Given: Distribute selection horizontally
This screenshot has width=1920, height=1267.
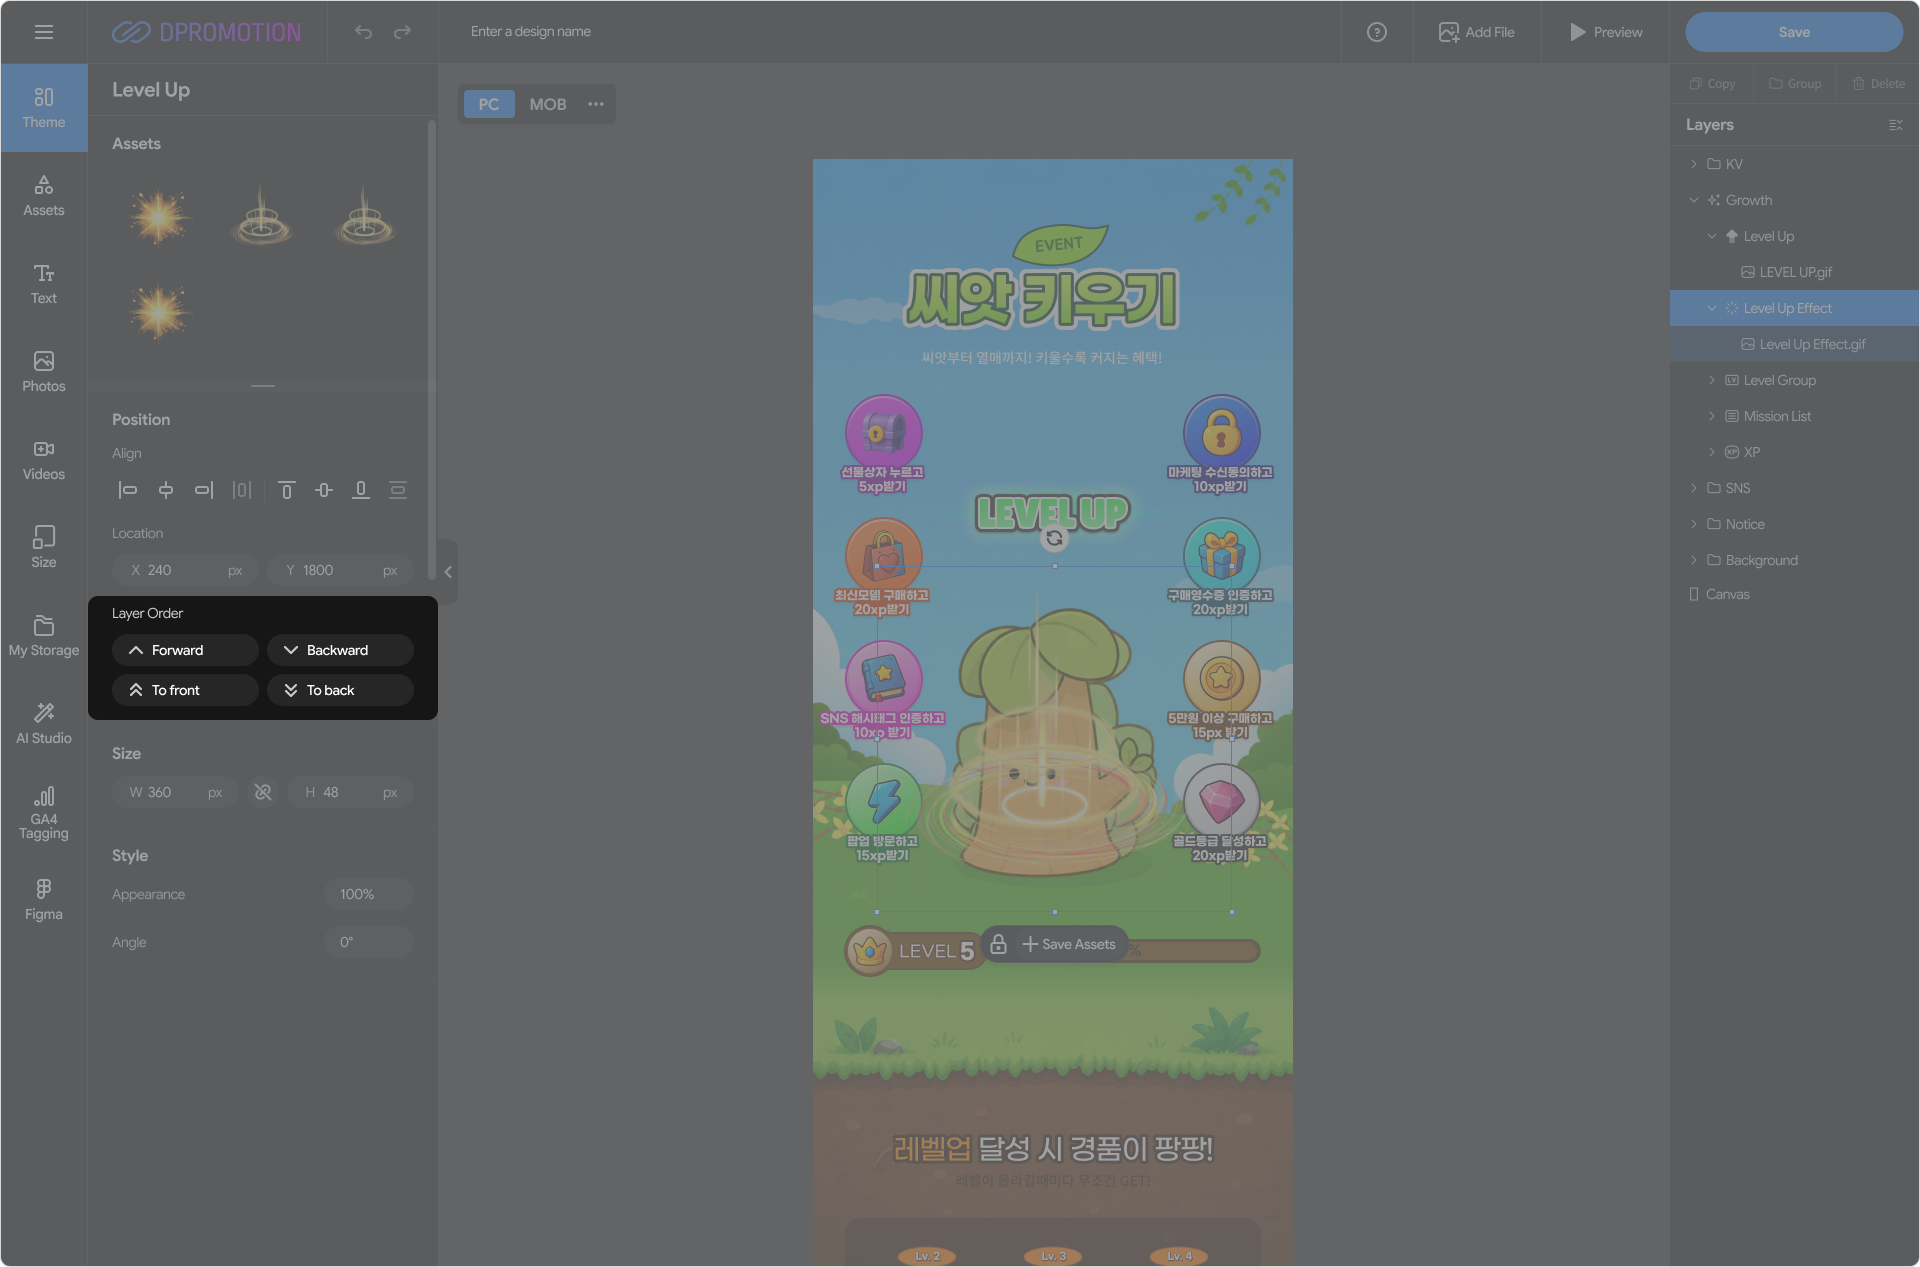Looking at the screenshot, I should (x=242, y=490).
